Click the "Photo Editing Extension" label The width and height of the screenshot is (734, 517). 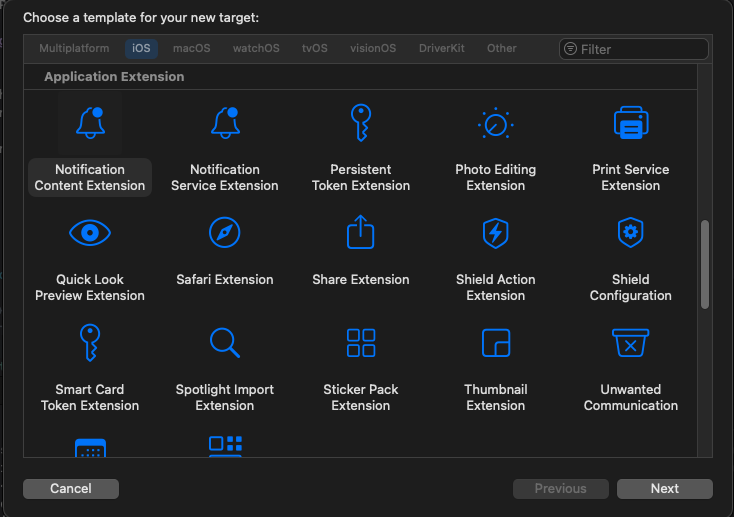pos(496,177)
